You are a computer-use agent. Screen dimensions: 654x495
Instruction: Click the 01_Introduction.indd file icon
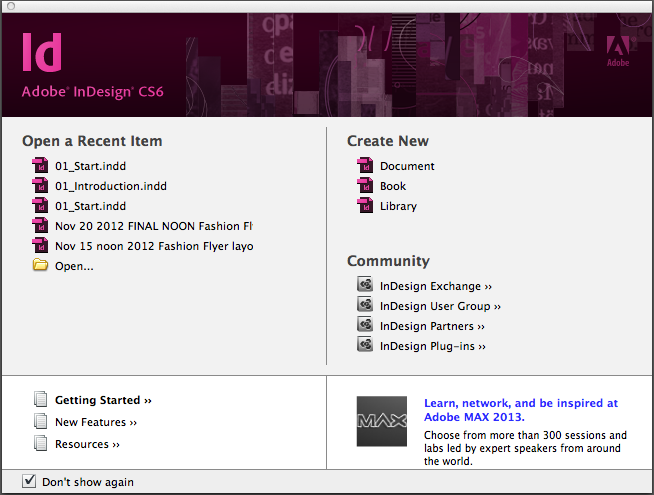40,186
